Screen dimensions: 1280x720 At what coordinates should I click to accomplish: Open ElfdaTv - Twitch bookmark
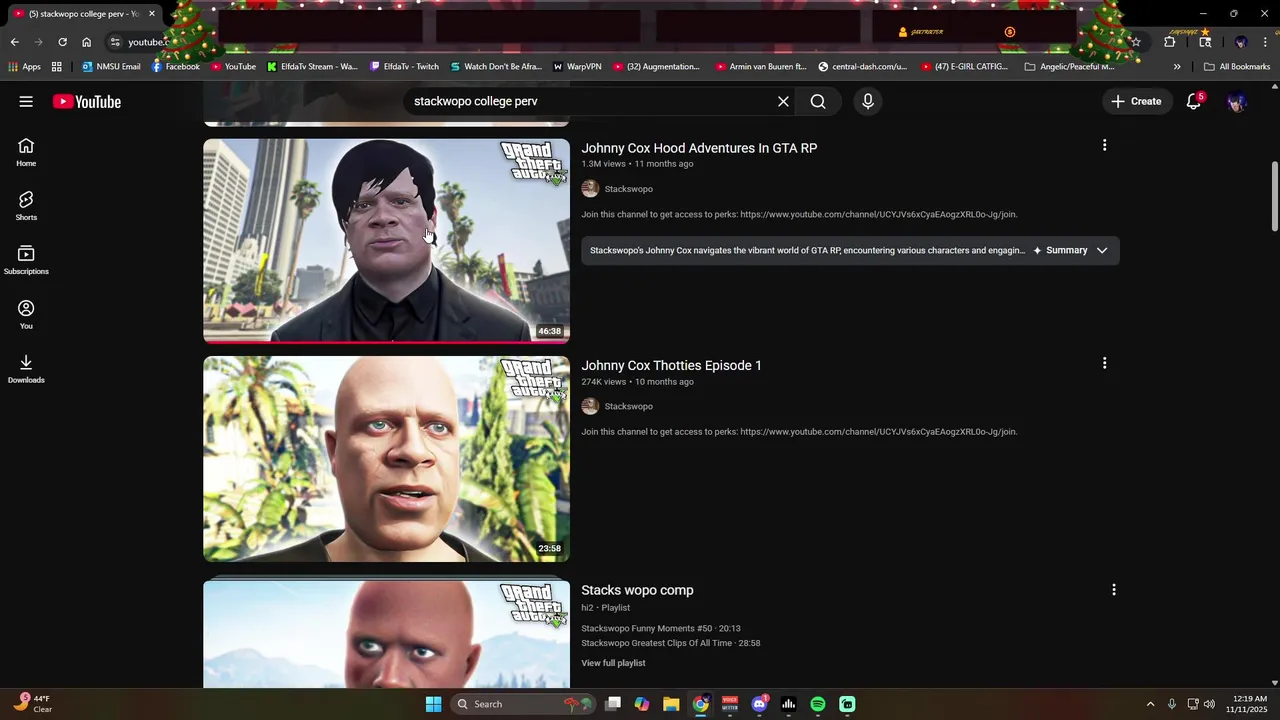pos(404,67)
